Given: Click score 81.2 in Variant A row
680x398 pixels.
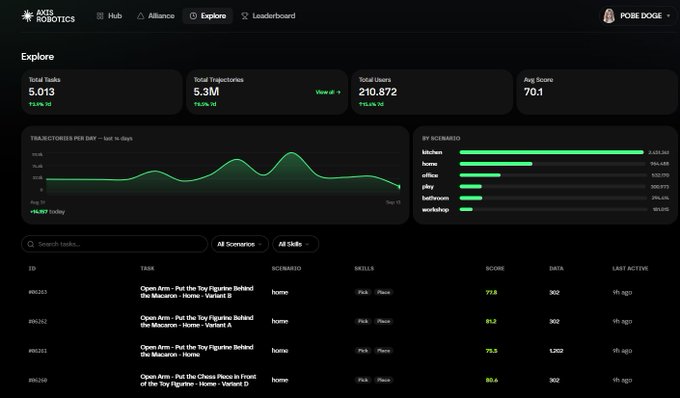Looking at the screenshot, I should point(491,321).
